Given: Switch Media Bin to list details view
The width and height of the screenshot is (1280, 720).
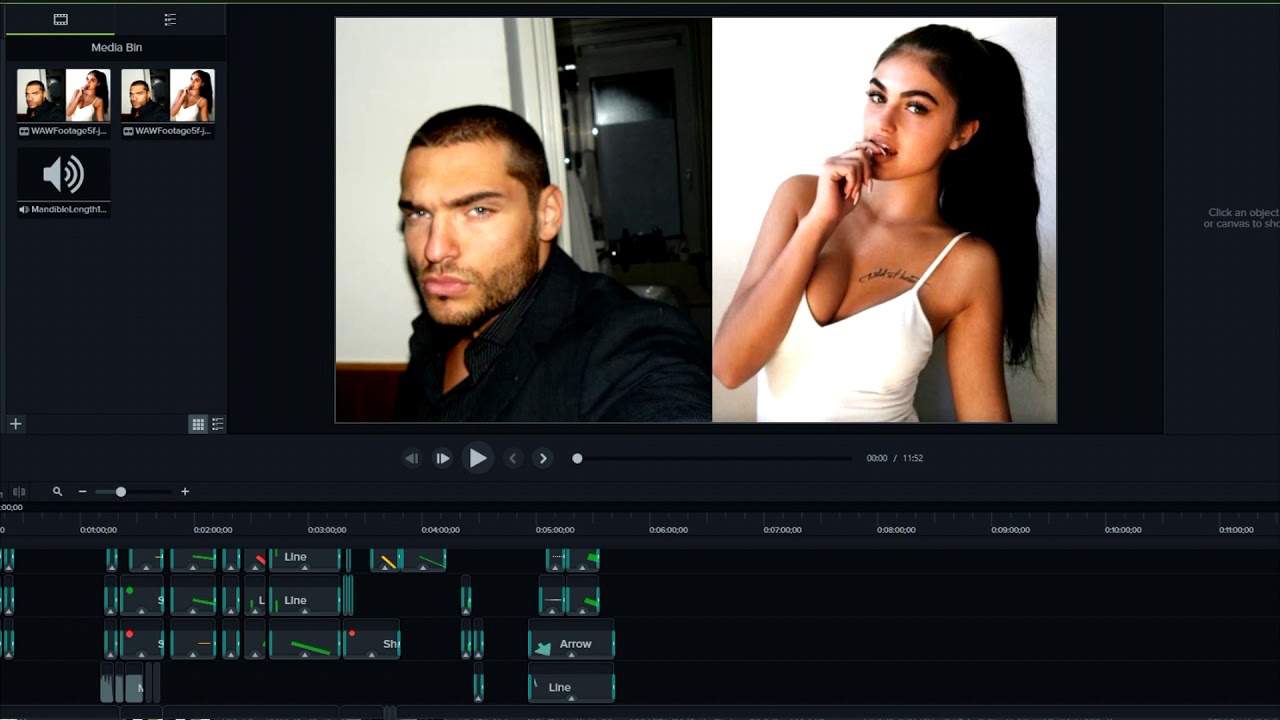Looking at the screenshot, I should click(218, 425).
